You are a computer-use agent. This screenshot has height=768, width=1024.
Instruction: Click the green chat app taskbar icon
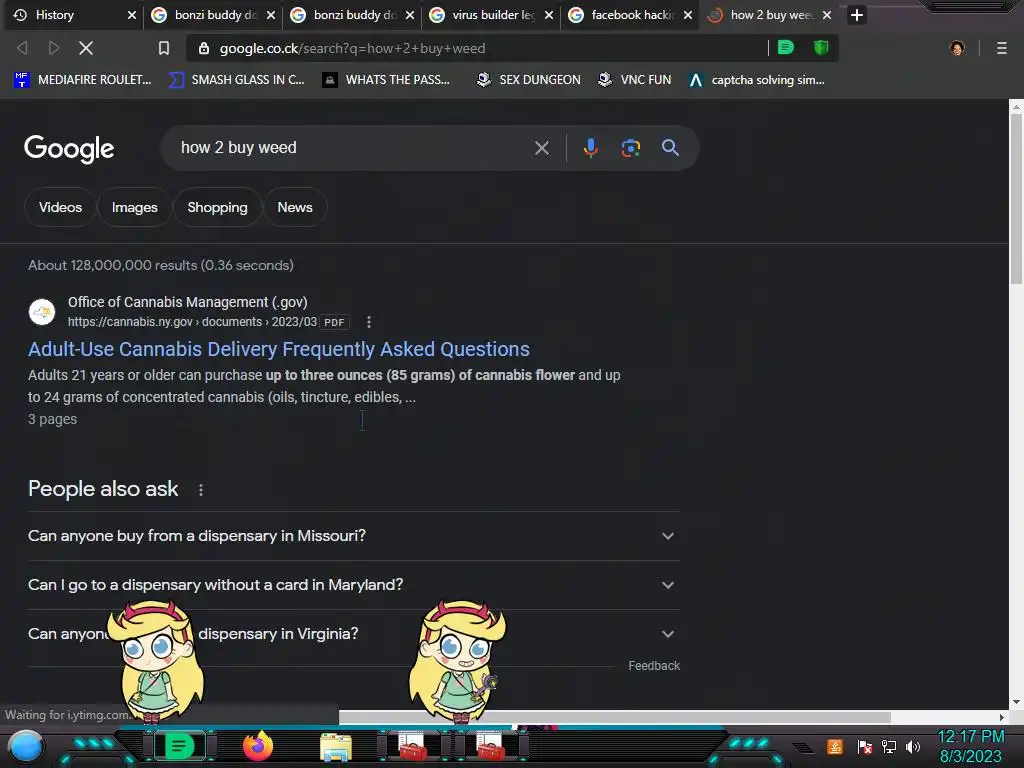(x=179, y=746)
